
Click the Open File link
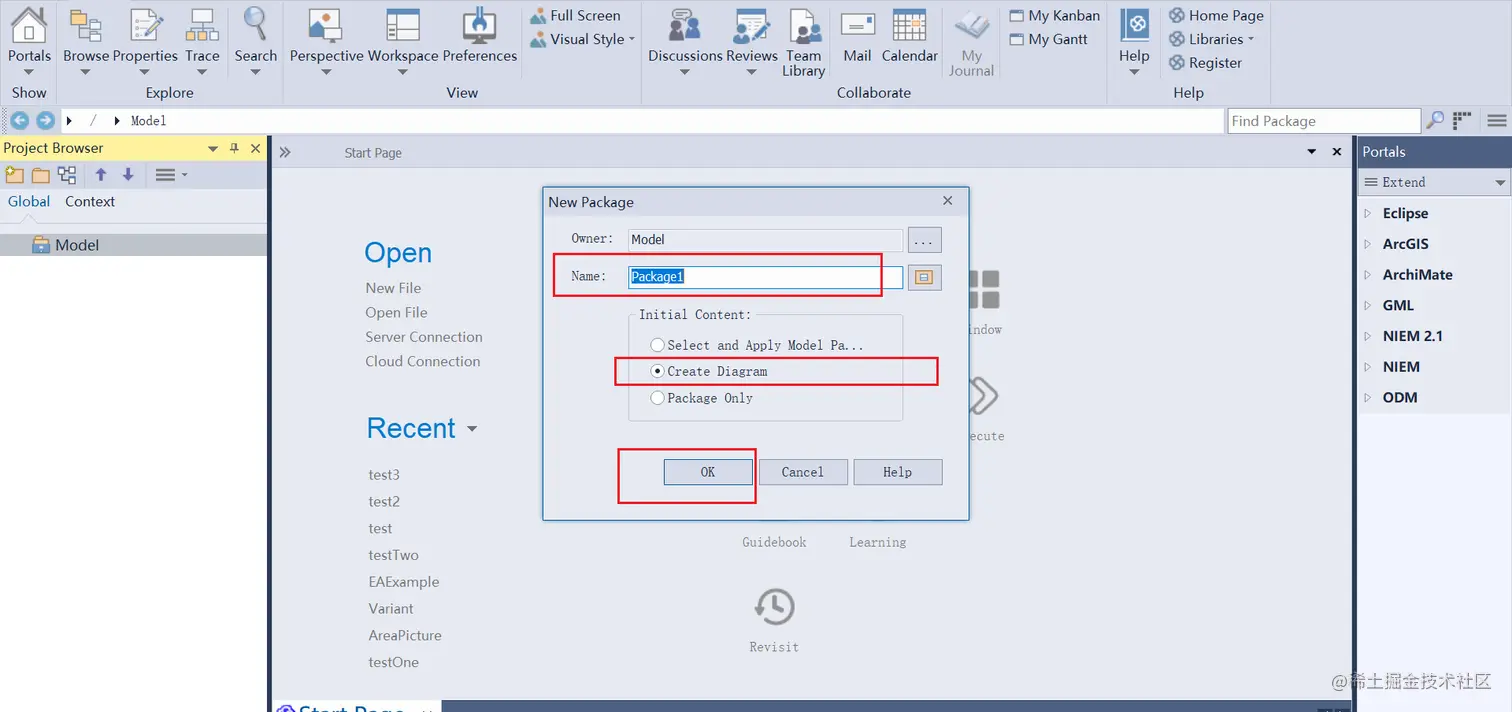coord(396,312)
